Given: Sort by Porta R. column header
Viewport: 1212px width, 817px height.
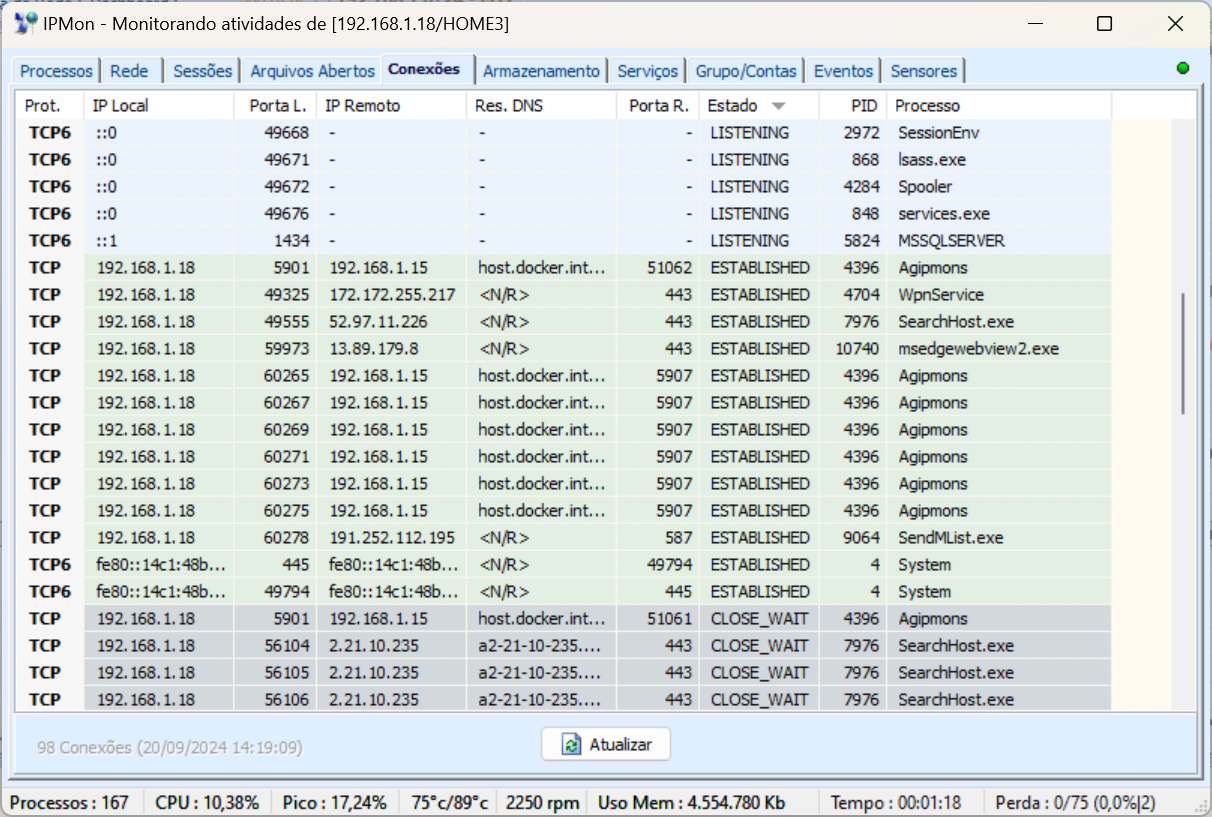Looking at the screenshot, I should click(x=658, y=105).
